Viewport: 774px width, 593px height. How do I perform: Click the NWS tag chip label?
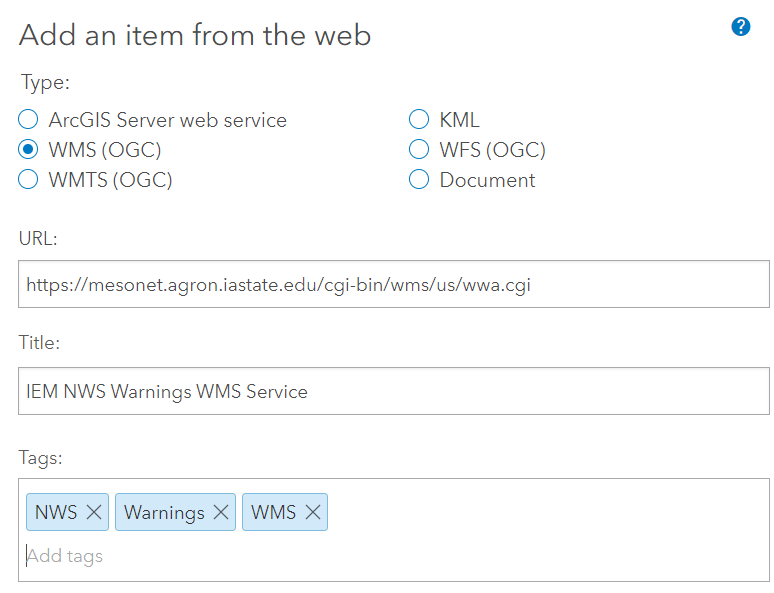click(x=56, y=512)
